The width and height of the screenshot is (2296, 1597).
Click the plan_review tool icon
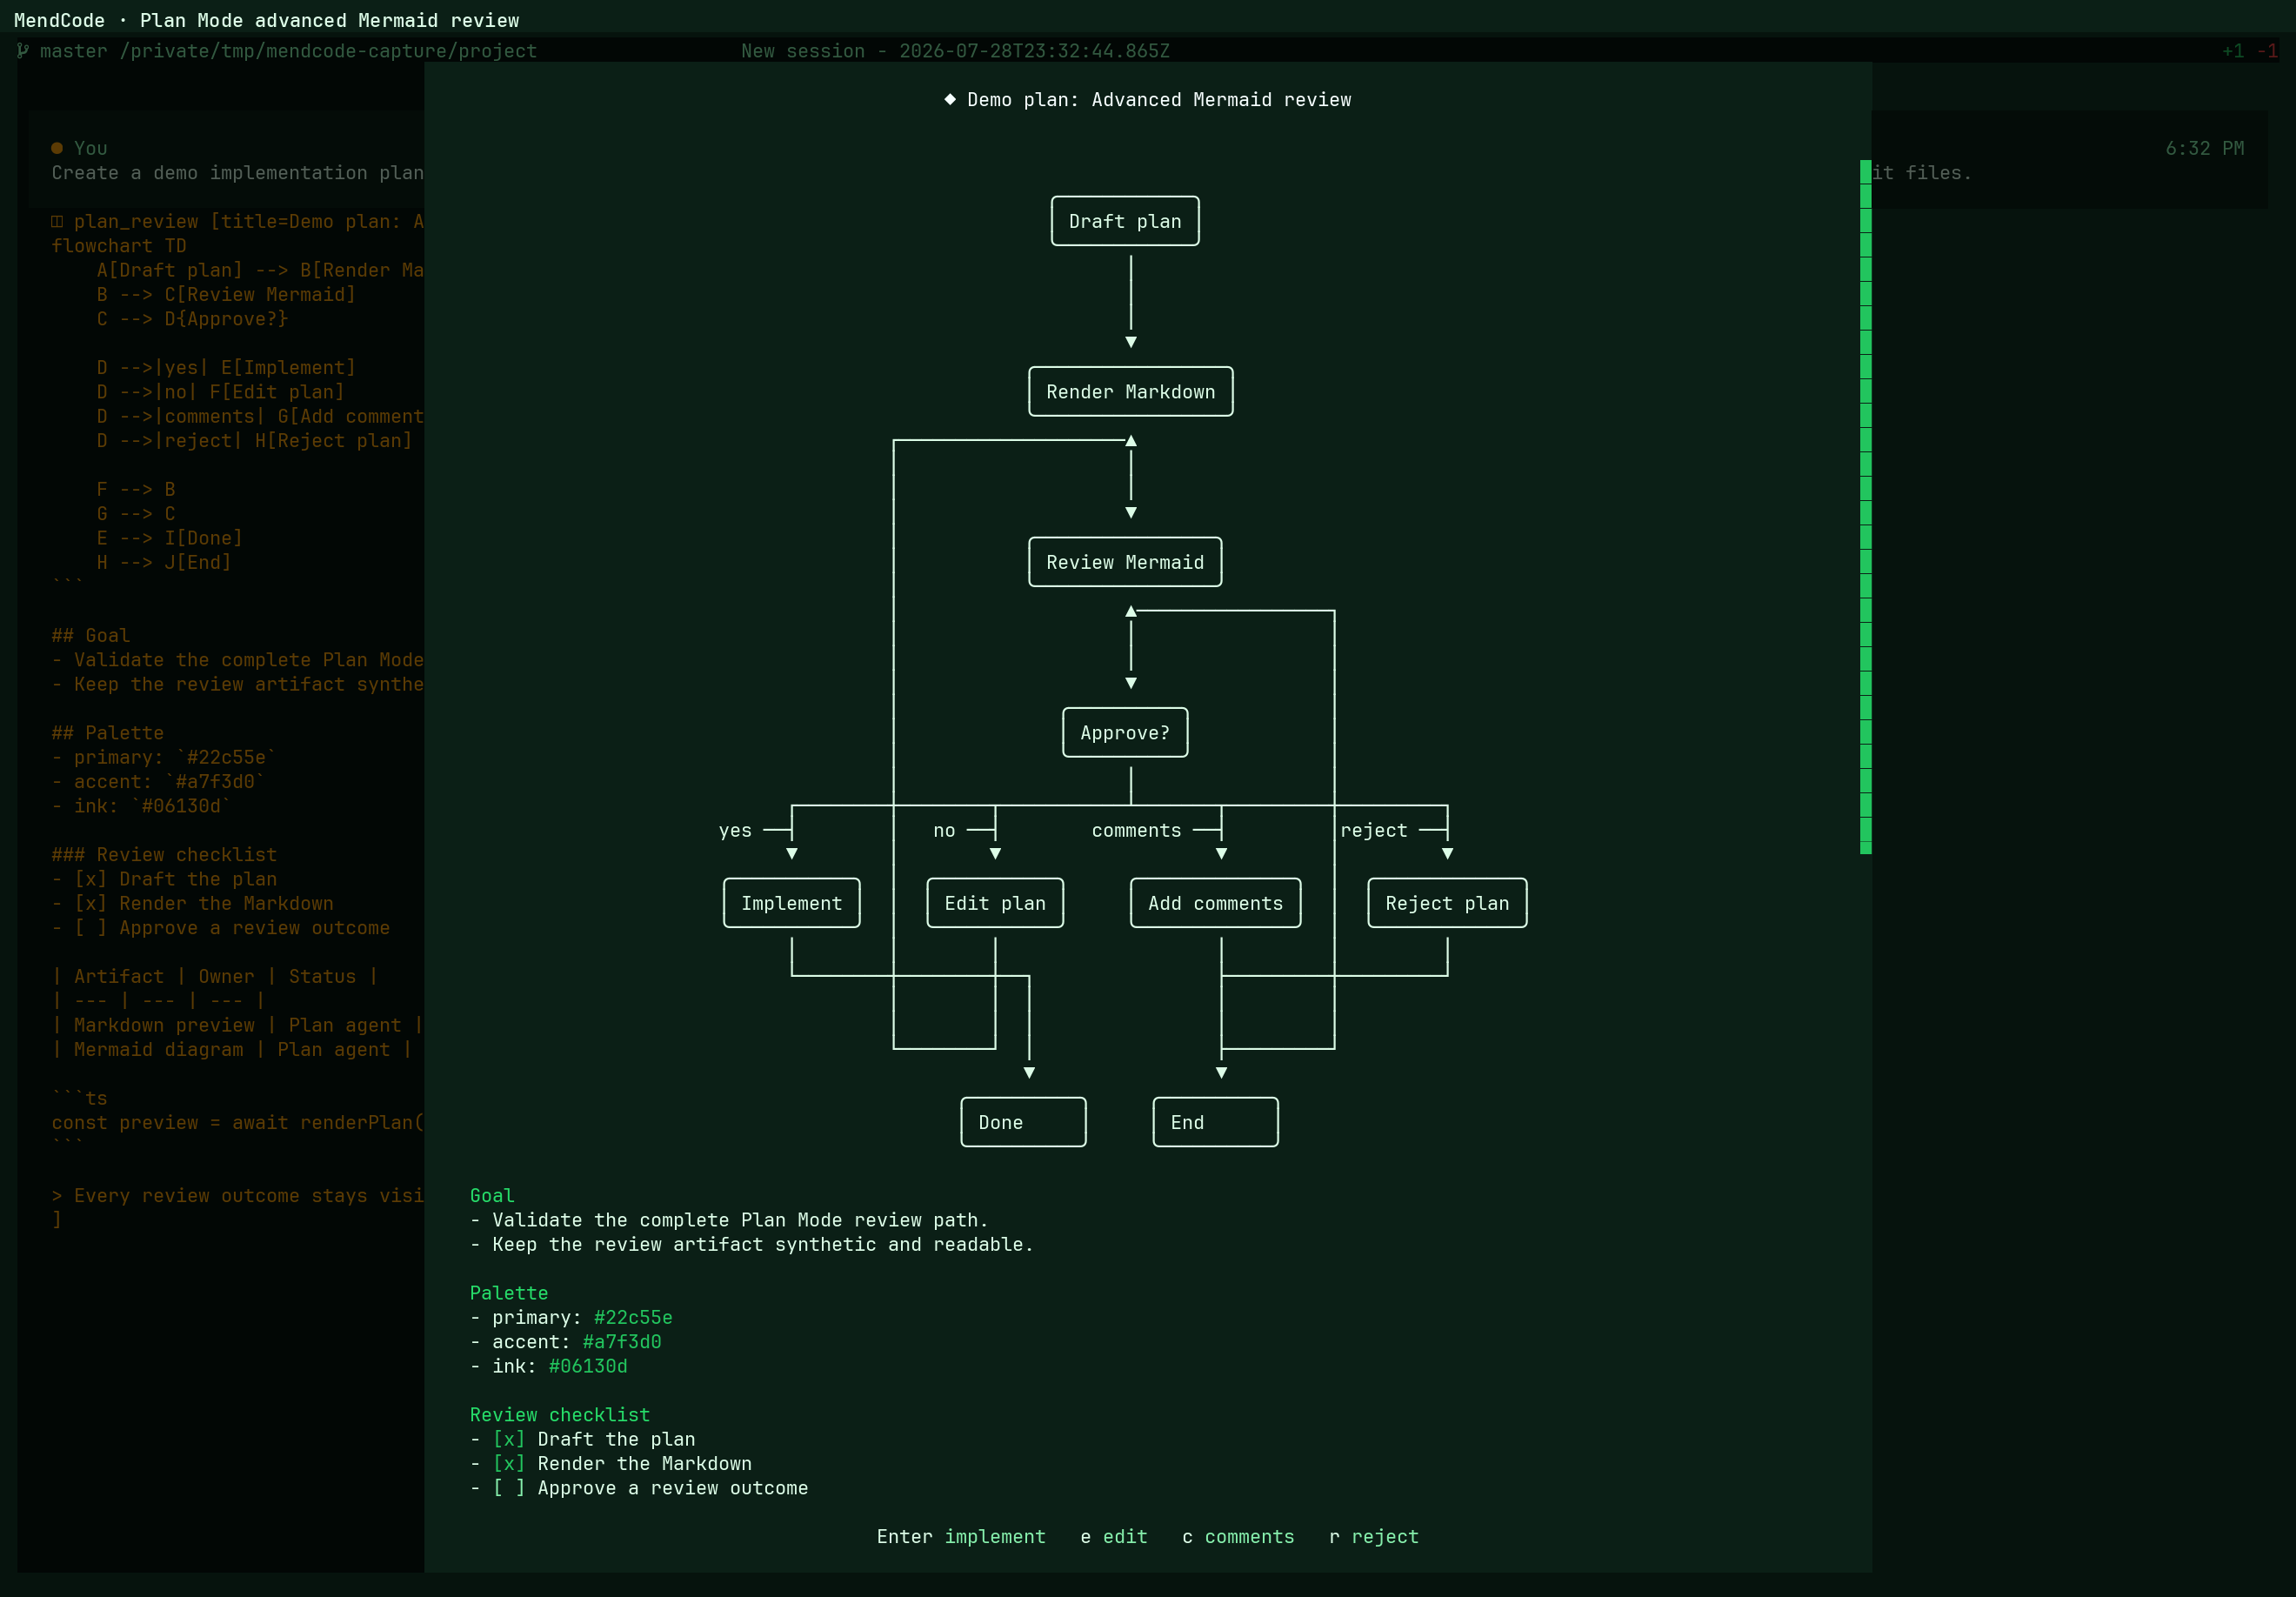(x=57, y=221)
